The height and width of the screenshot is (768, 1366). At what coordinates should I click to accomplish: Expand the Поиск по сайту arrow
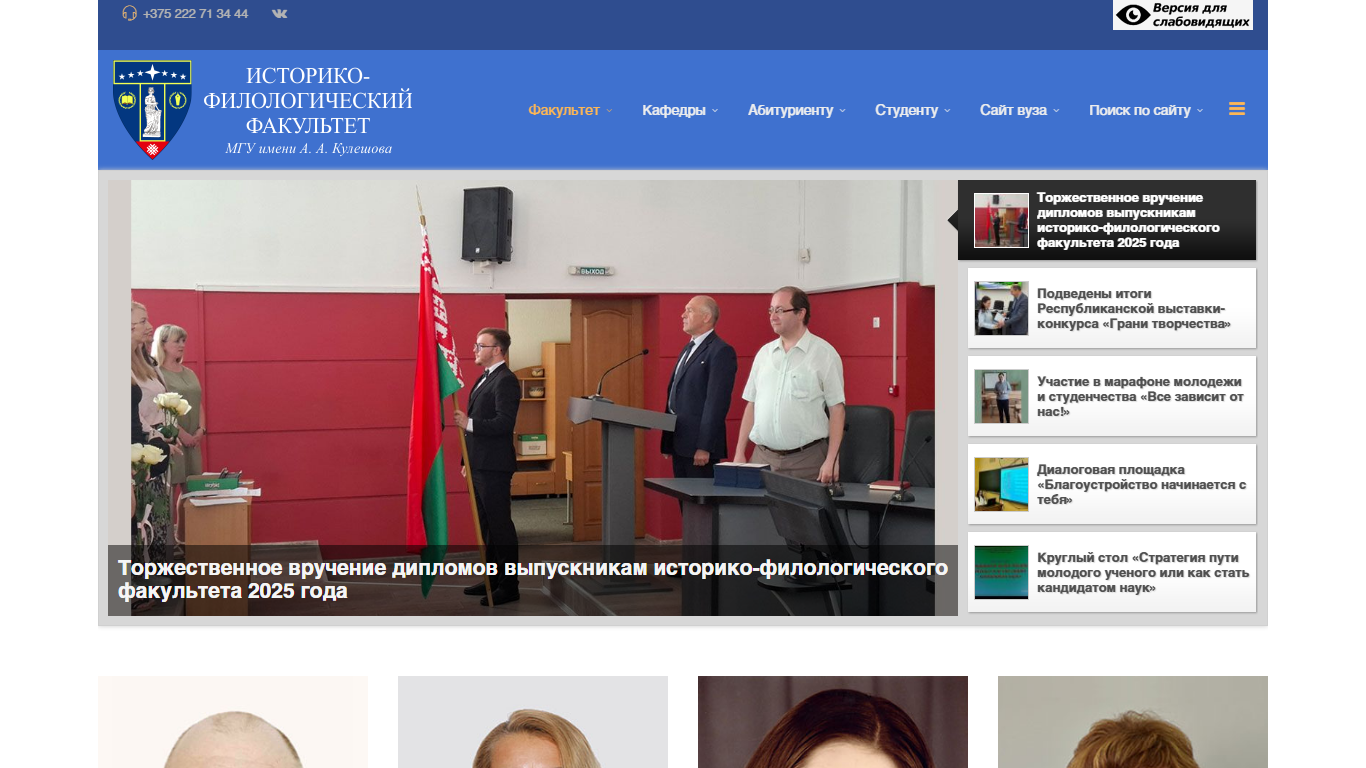[1200, 111]
